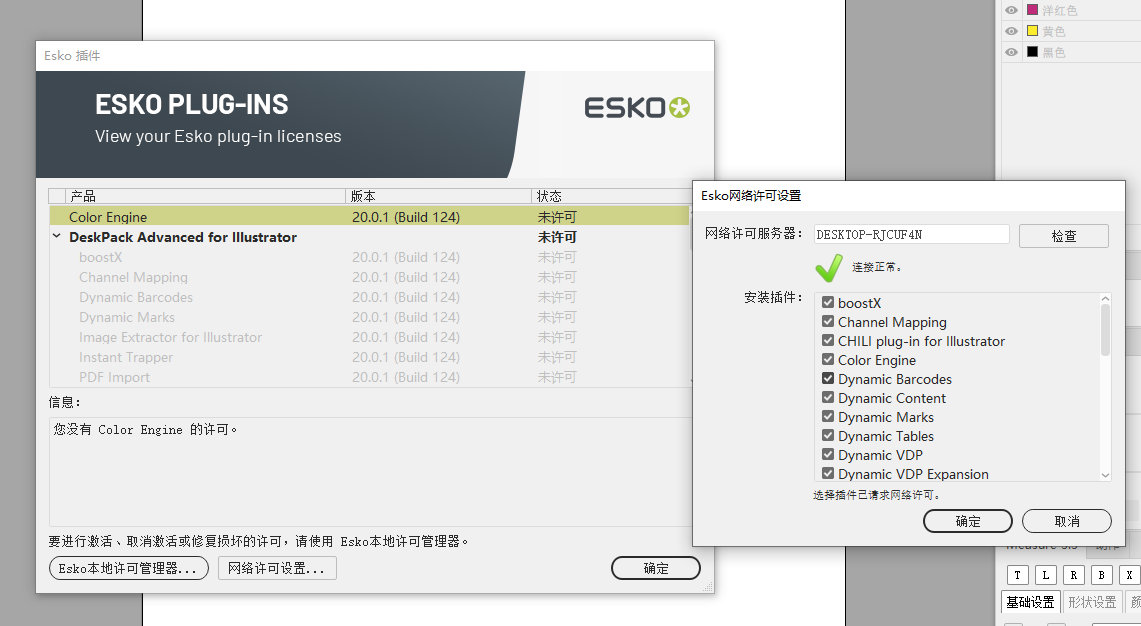Screen dimensions: 1141x626
Task: Click the 未许可 status of DeskPack Advanced
Action: point(557,237)
